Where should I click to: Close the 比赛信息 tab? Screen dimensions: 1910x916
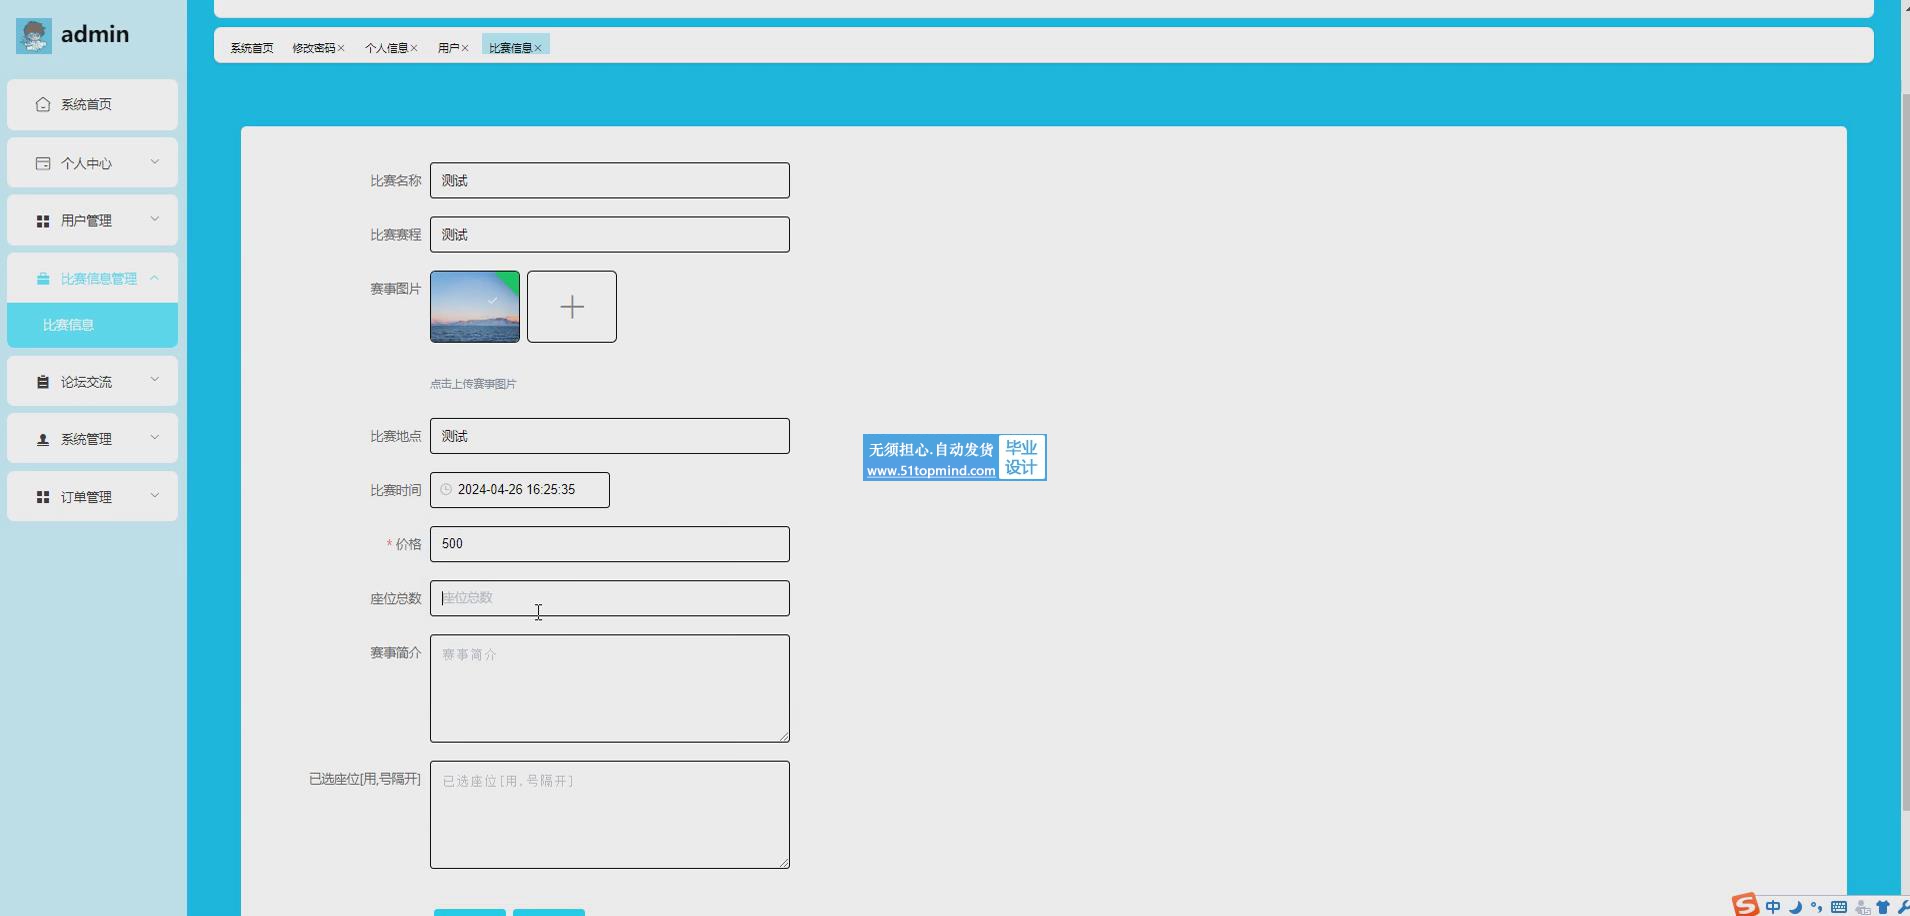pos(538,48)
